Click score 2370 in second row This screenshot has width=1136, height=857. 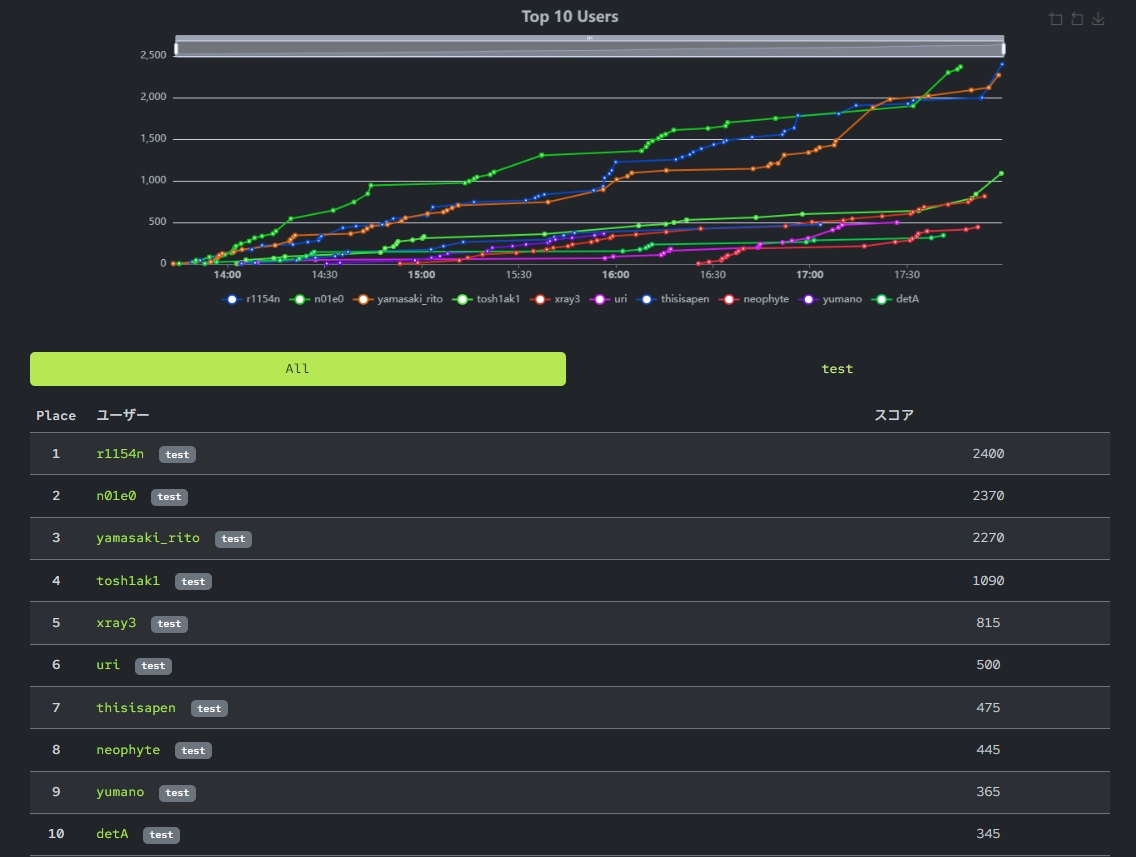coord(988,496)
